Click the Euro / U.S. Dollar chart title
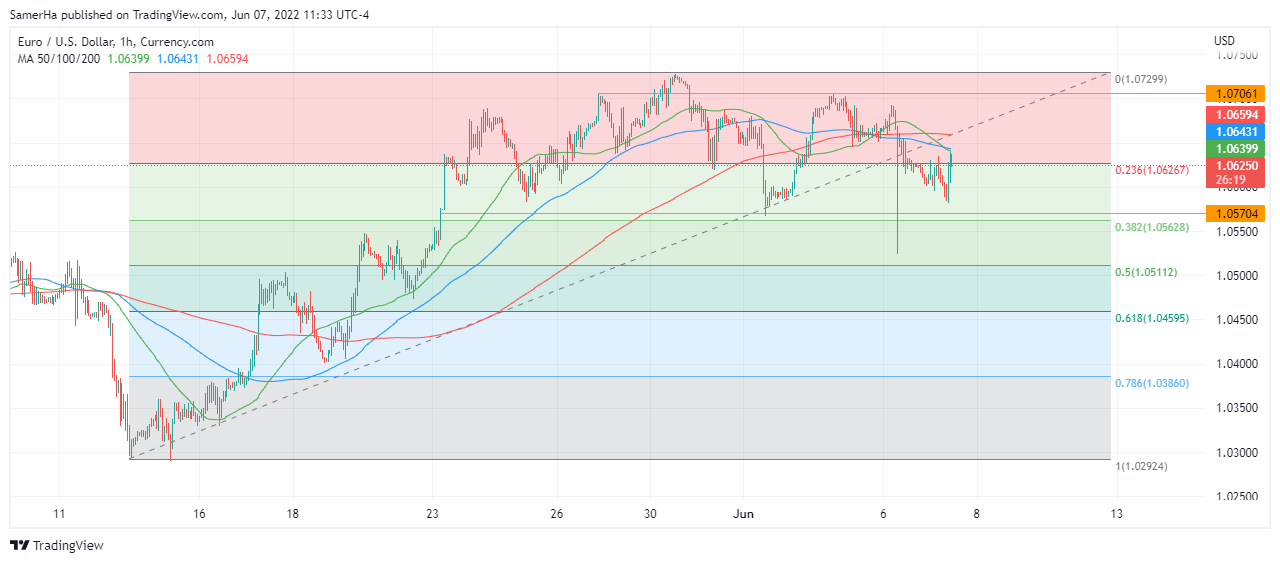 115,42
